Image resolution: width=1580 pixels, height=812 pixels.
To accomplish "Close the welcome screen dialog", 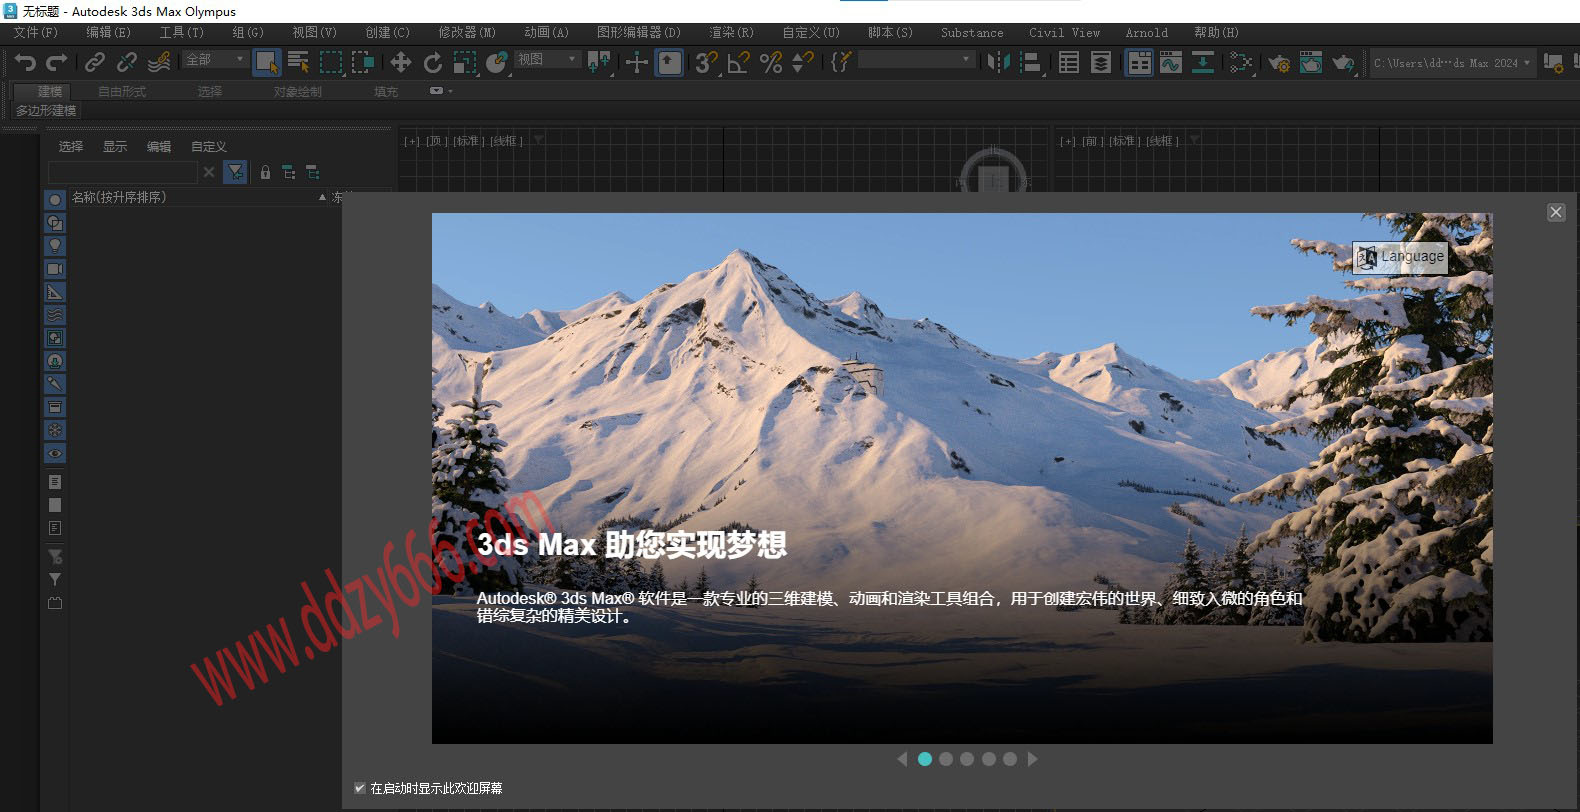I will (x=1556, y=212).
